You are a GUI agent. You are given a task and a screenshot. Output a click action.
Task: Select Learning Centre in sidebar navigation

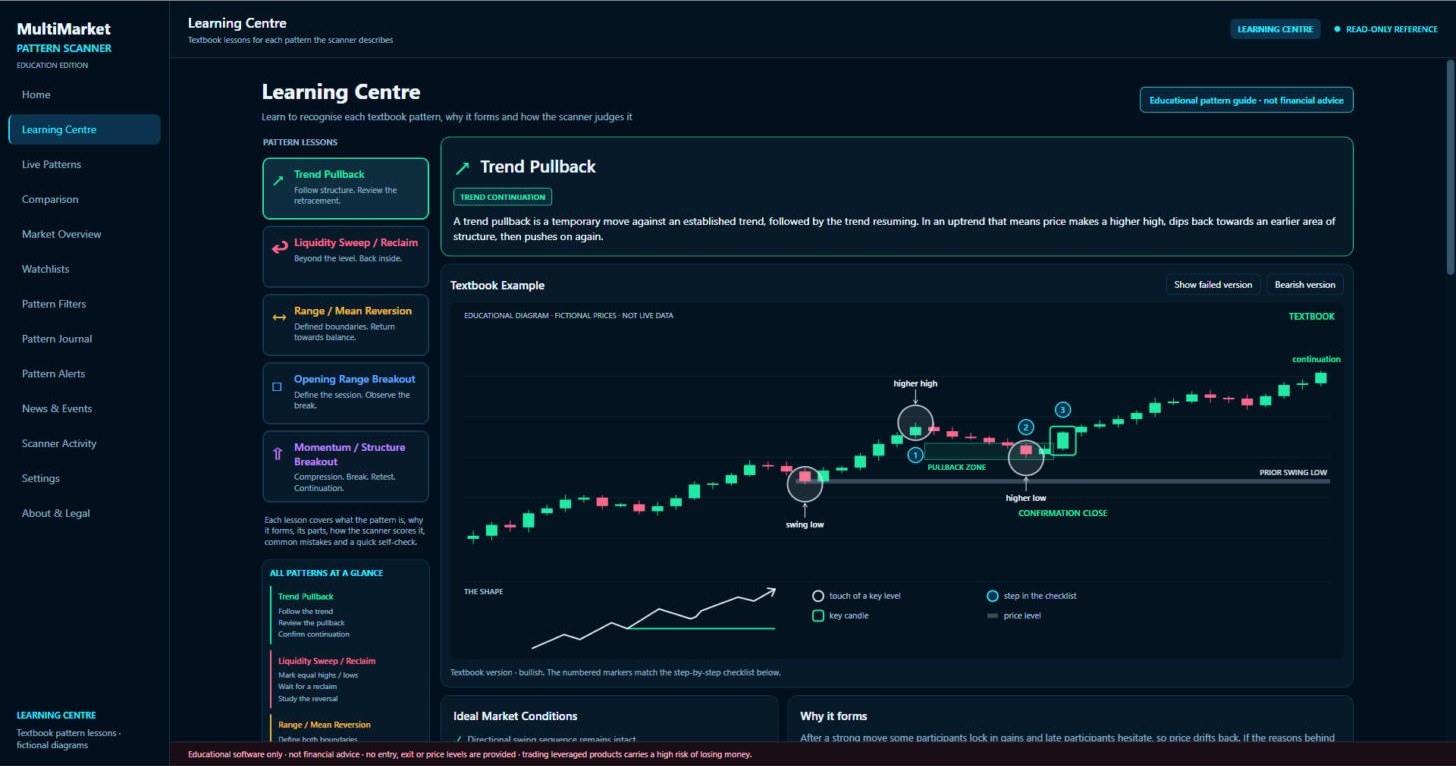[x=84, y=130]
